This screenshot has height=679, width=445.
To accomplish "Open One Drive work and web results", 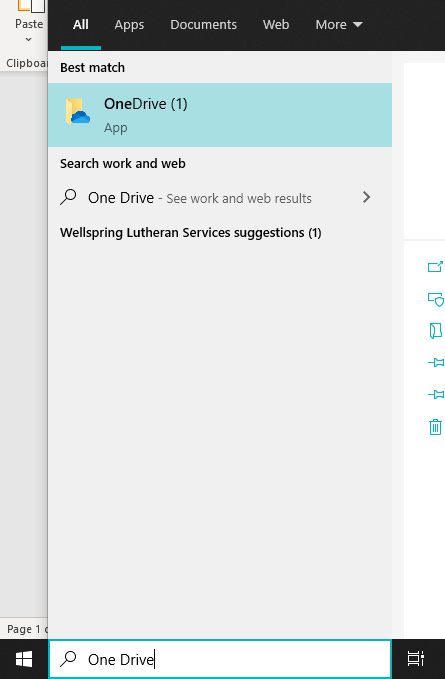I will coord(220,198).
